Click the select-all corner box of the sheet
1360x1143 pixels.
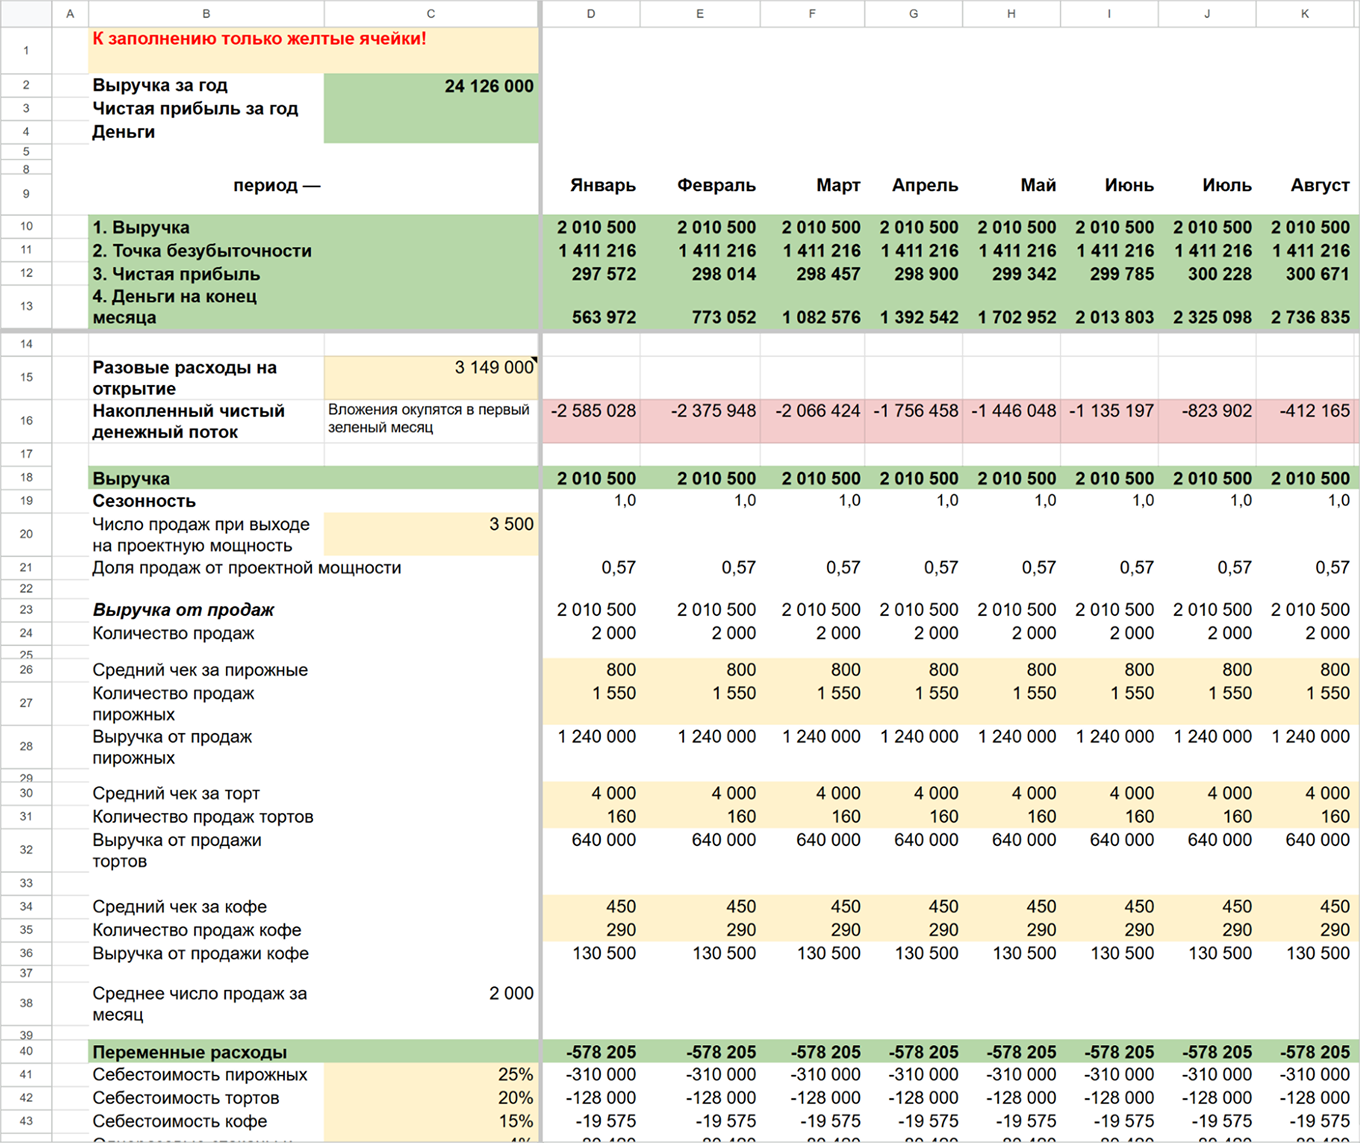pos(26,13)
